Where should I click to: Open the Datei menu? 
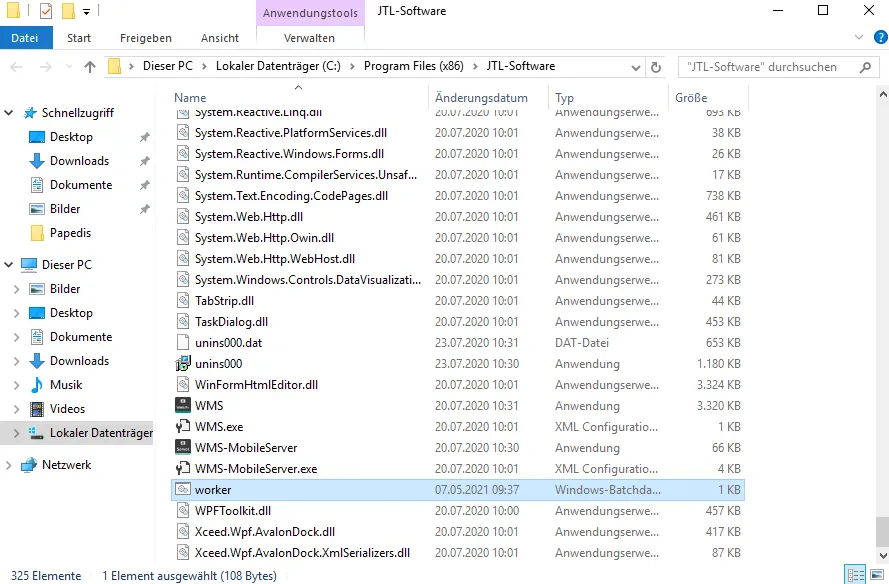coord(25,38)
